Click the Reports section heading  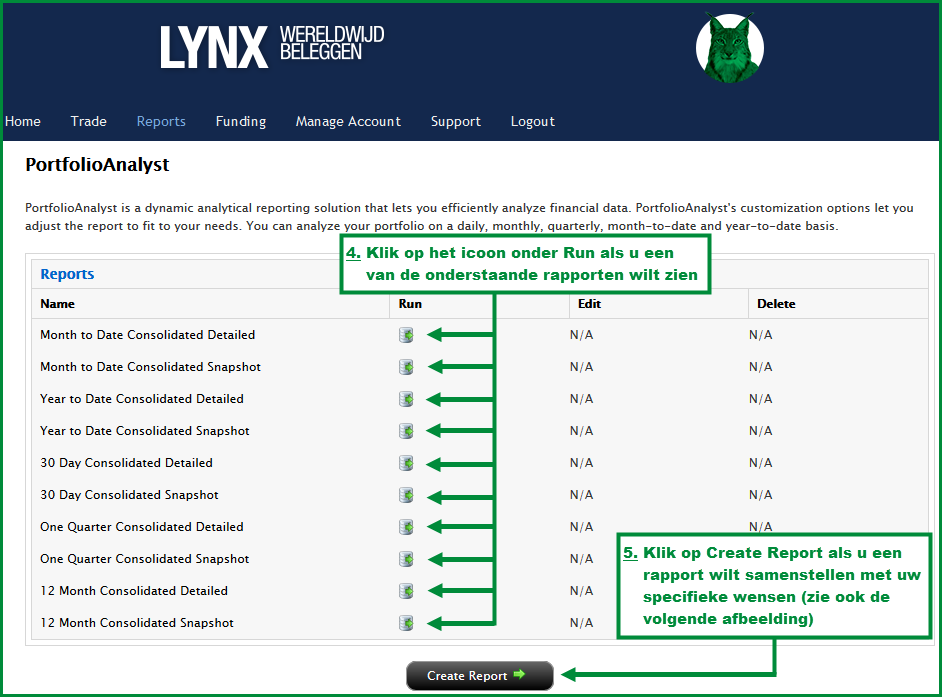(x=67, y=274)
